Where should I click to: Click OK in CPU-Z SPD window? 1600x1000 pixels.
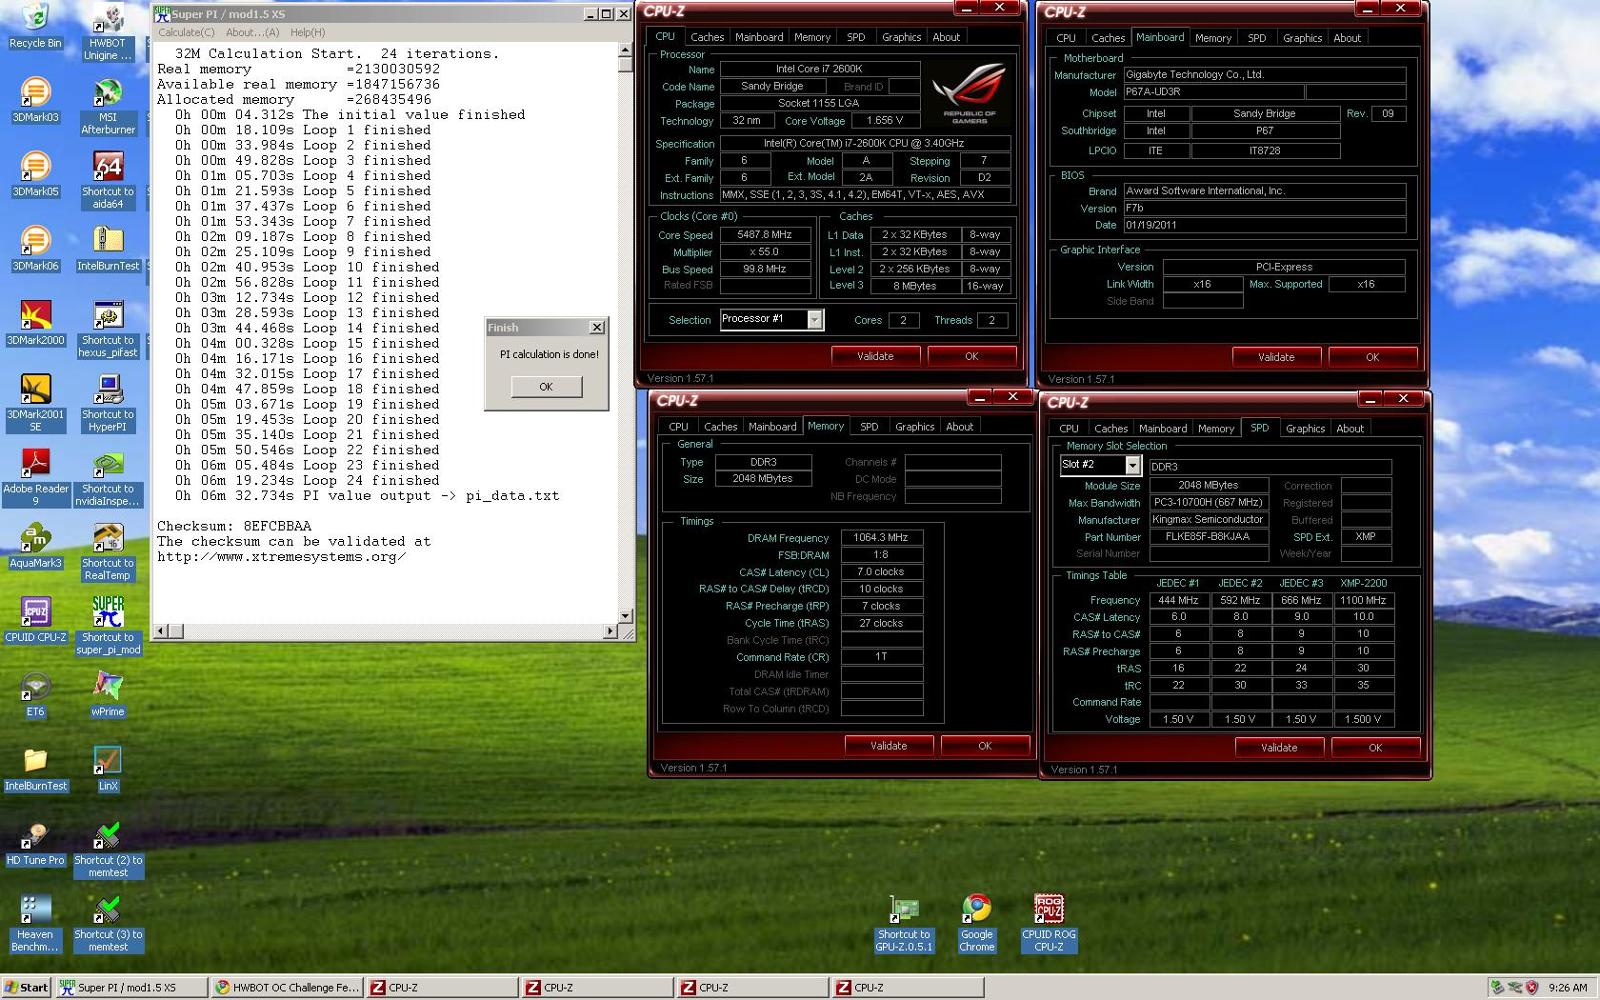1375,748
